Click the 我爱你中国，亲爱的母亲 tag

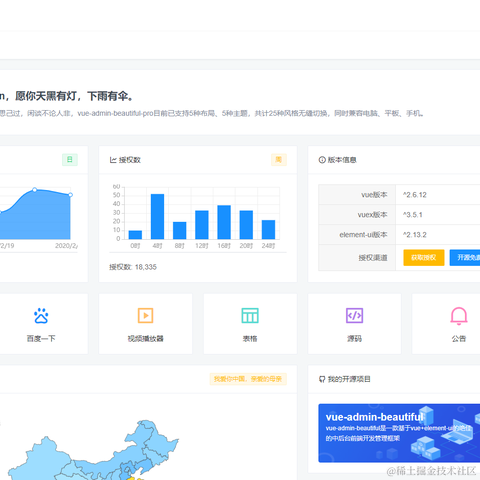(248, 379)
